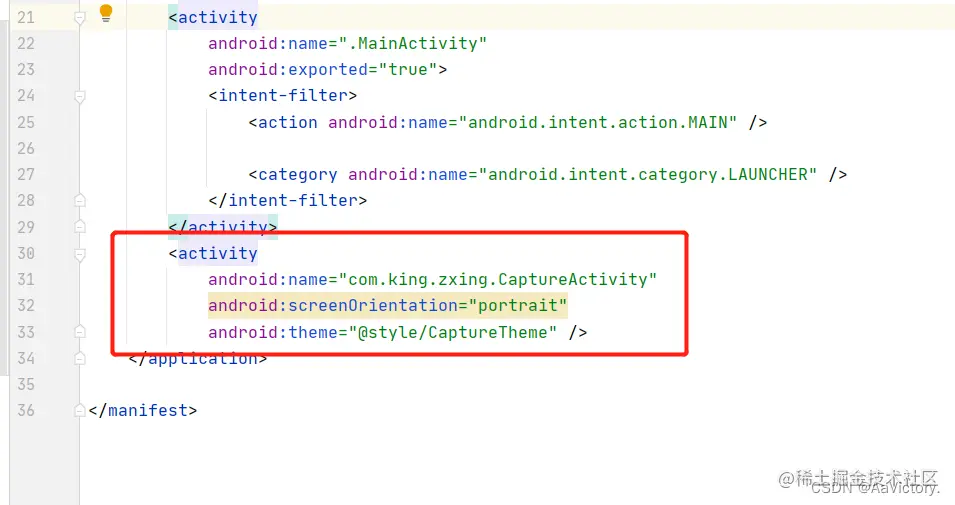Click the <activity tag on line 21

(213, 17)
